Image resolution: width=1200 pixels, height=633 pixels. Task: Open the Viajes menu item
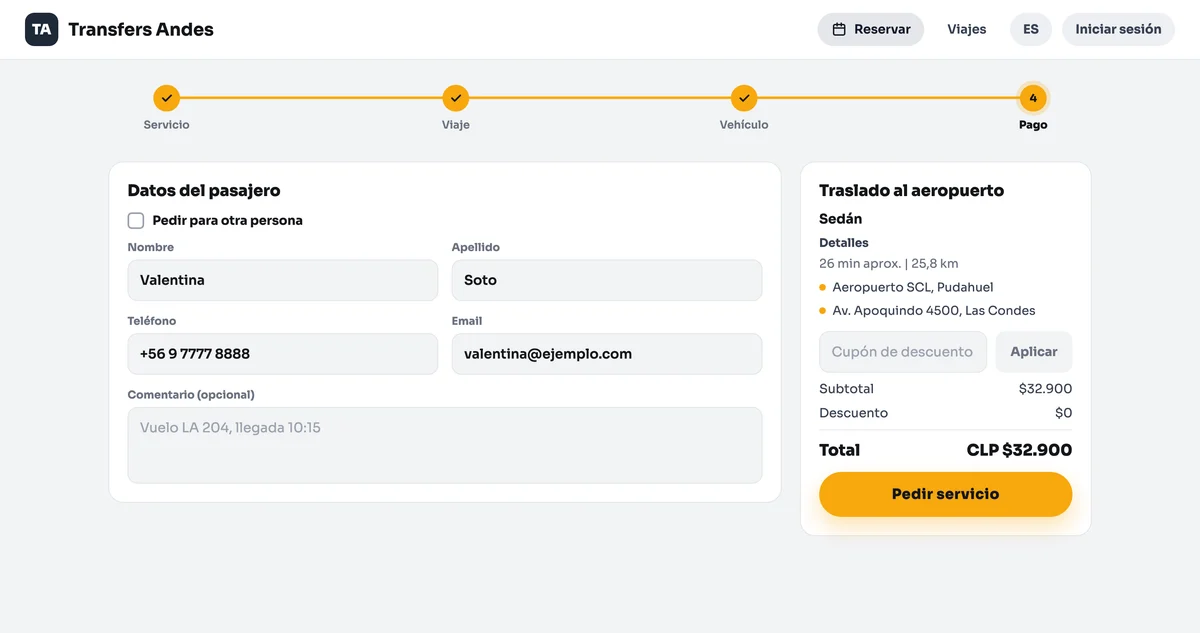(967, 29)
